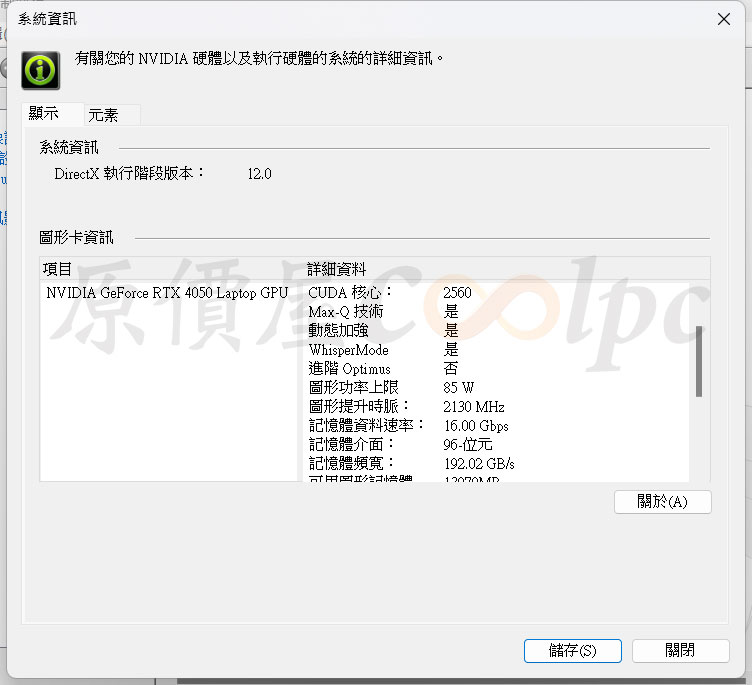Image resolution: width=752 pixels, height=685 pixels.
Task: Click the 圖形功率上限 value 85 W
Action: click(458, 388)
